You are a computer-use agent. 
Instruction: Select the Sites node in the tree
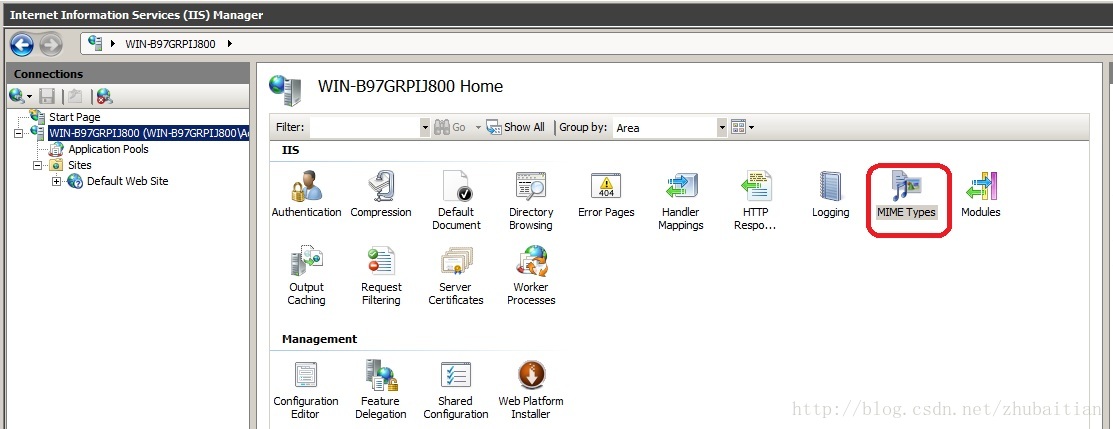click(x=80, y=165)
